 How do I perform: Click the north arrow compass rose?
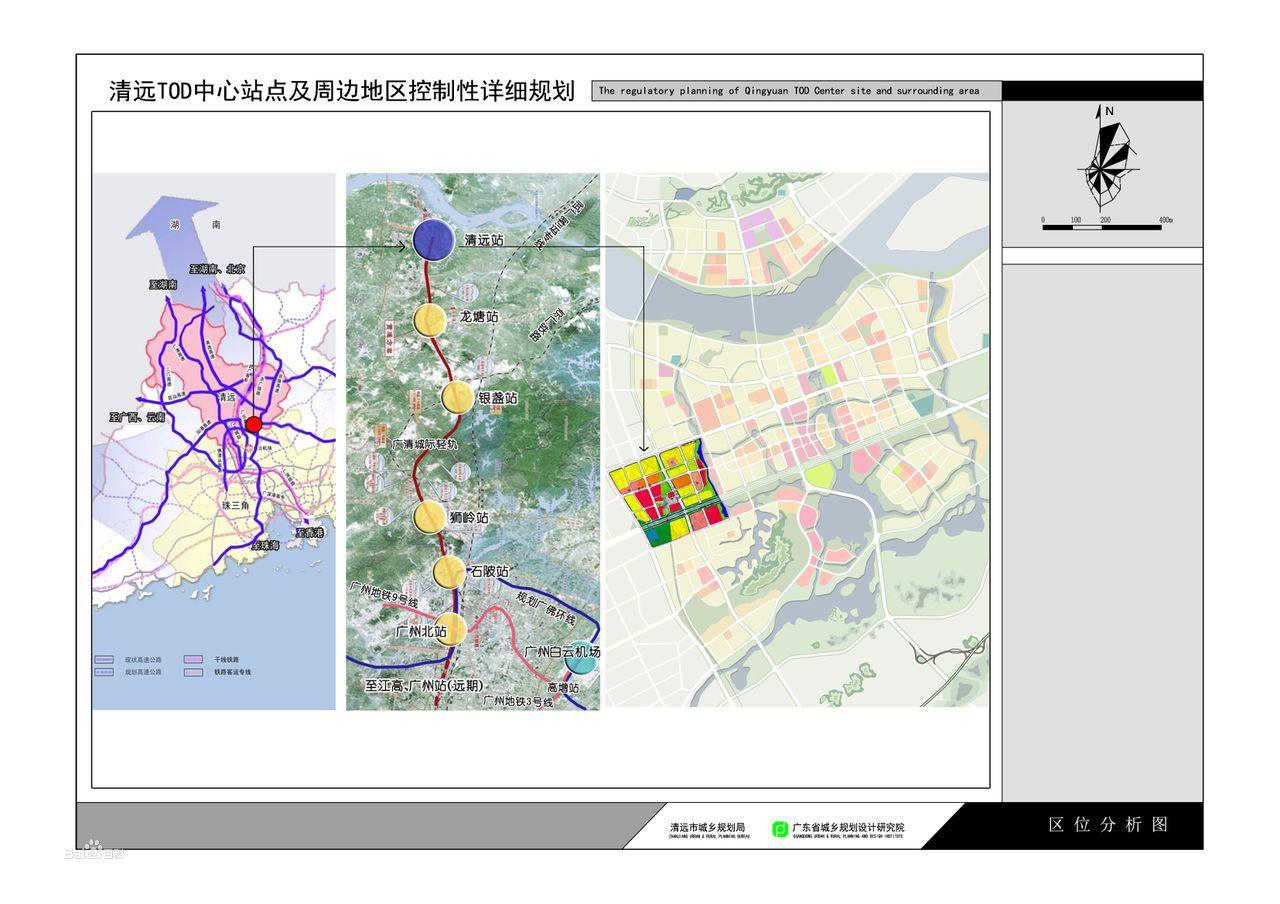click(1105, 160)
